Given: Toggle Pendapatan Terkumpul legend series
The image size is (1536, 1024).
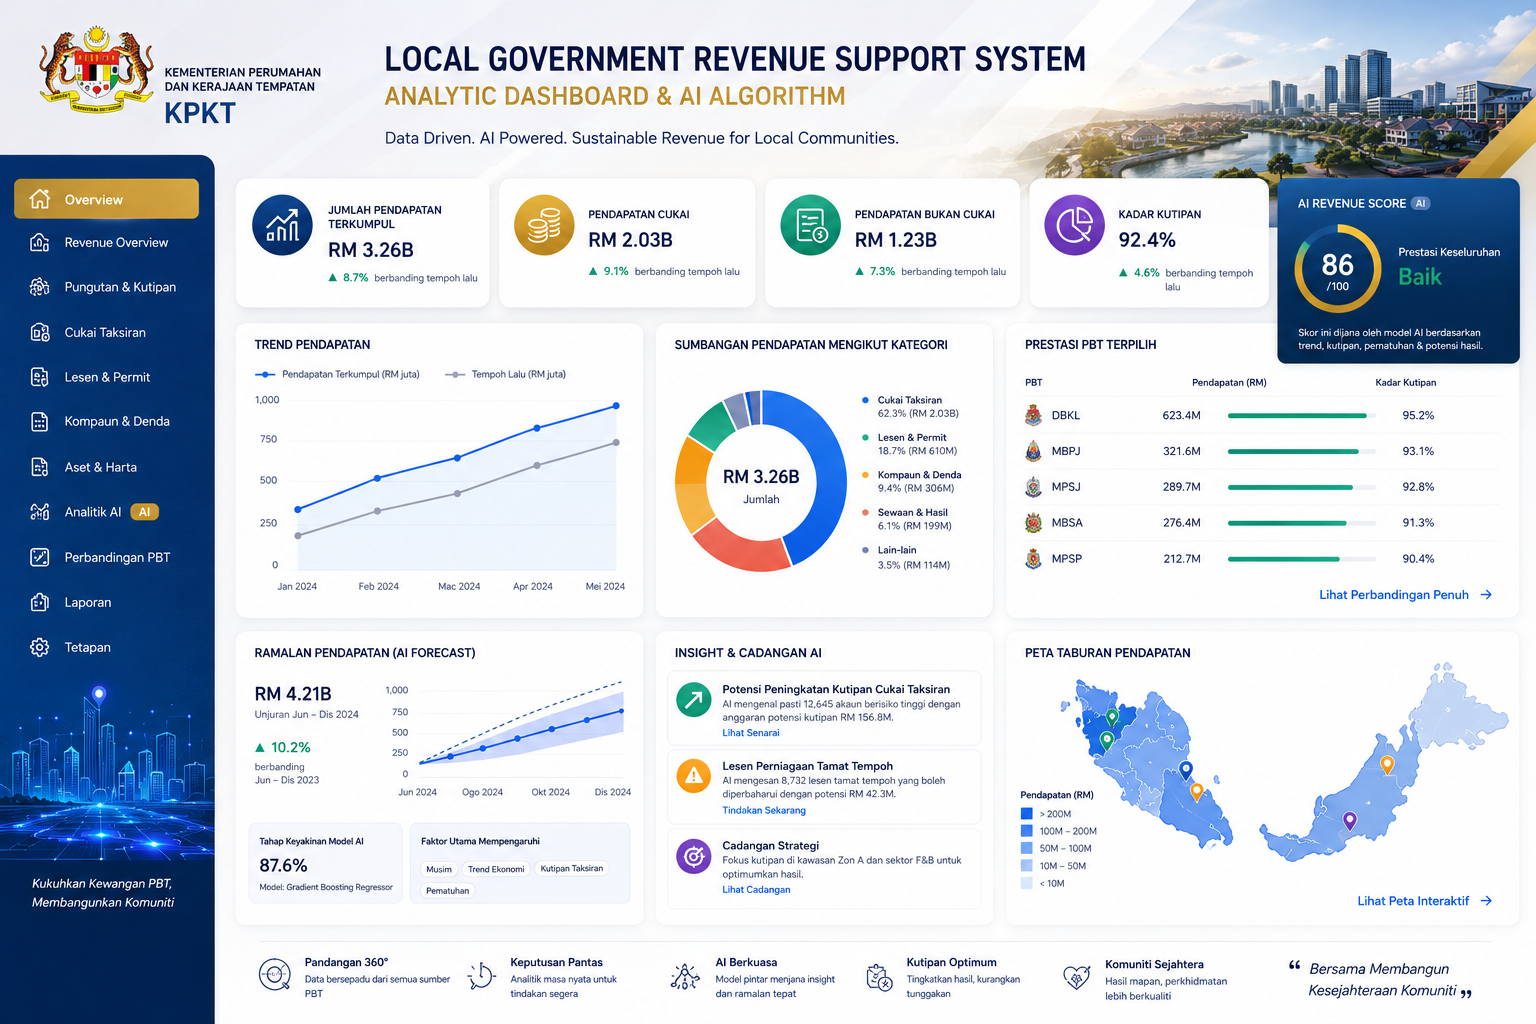Looking at the screenshot, I should coord(338,374).
